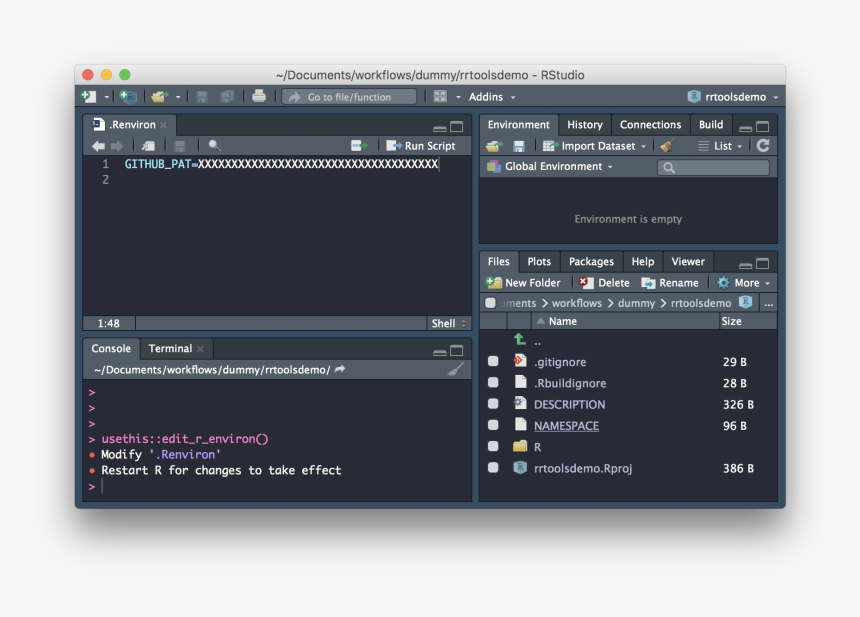Open the Packages tab

[x=591, y=262]
